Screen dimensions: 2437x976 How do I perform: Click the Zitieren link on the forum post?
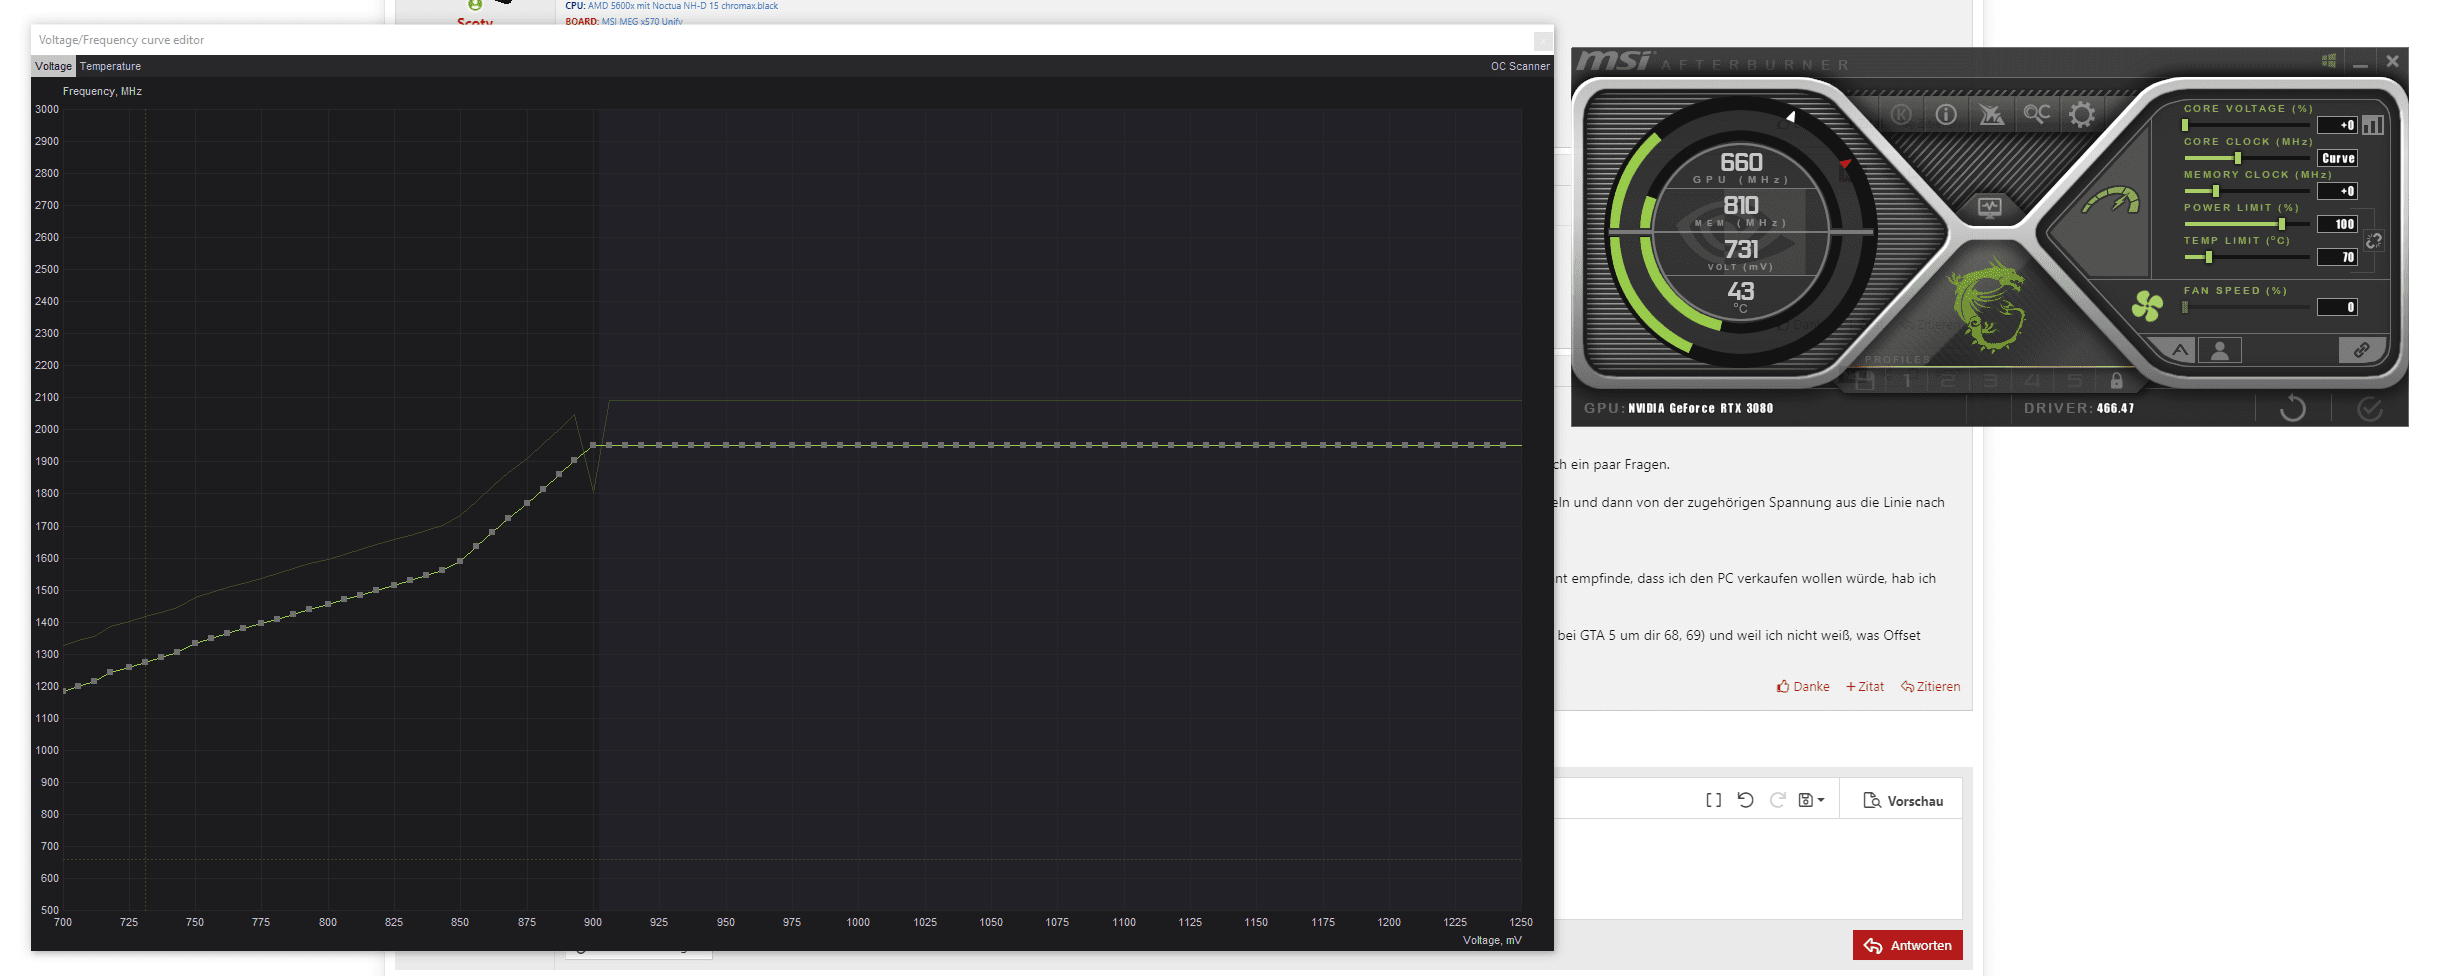pyautogui.click(x=1930, y=686)
